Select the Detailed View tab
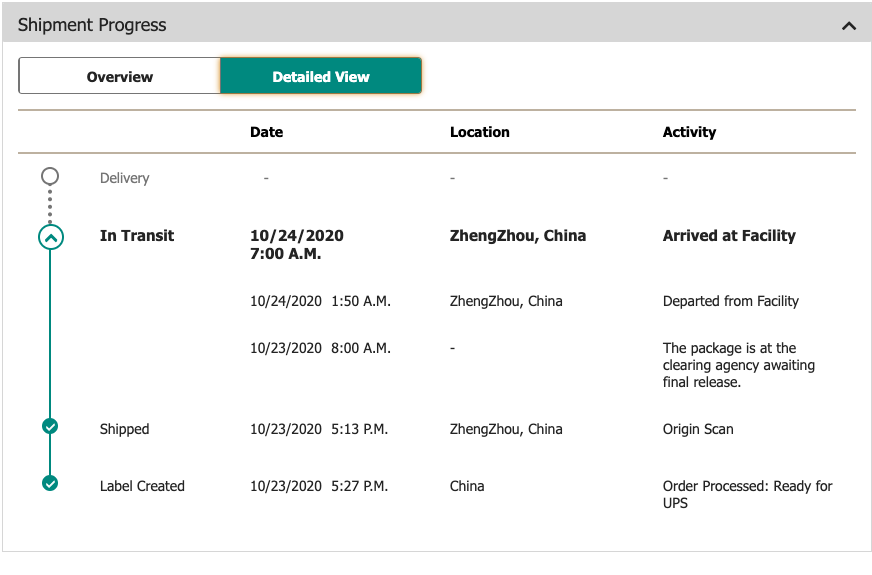 click(321, 76)
